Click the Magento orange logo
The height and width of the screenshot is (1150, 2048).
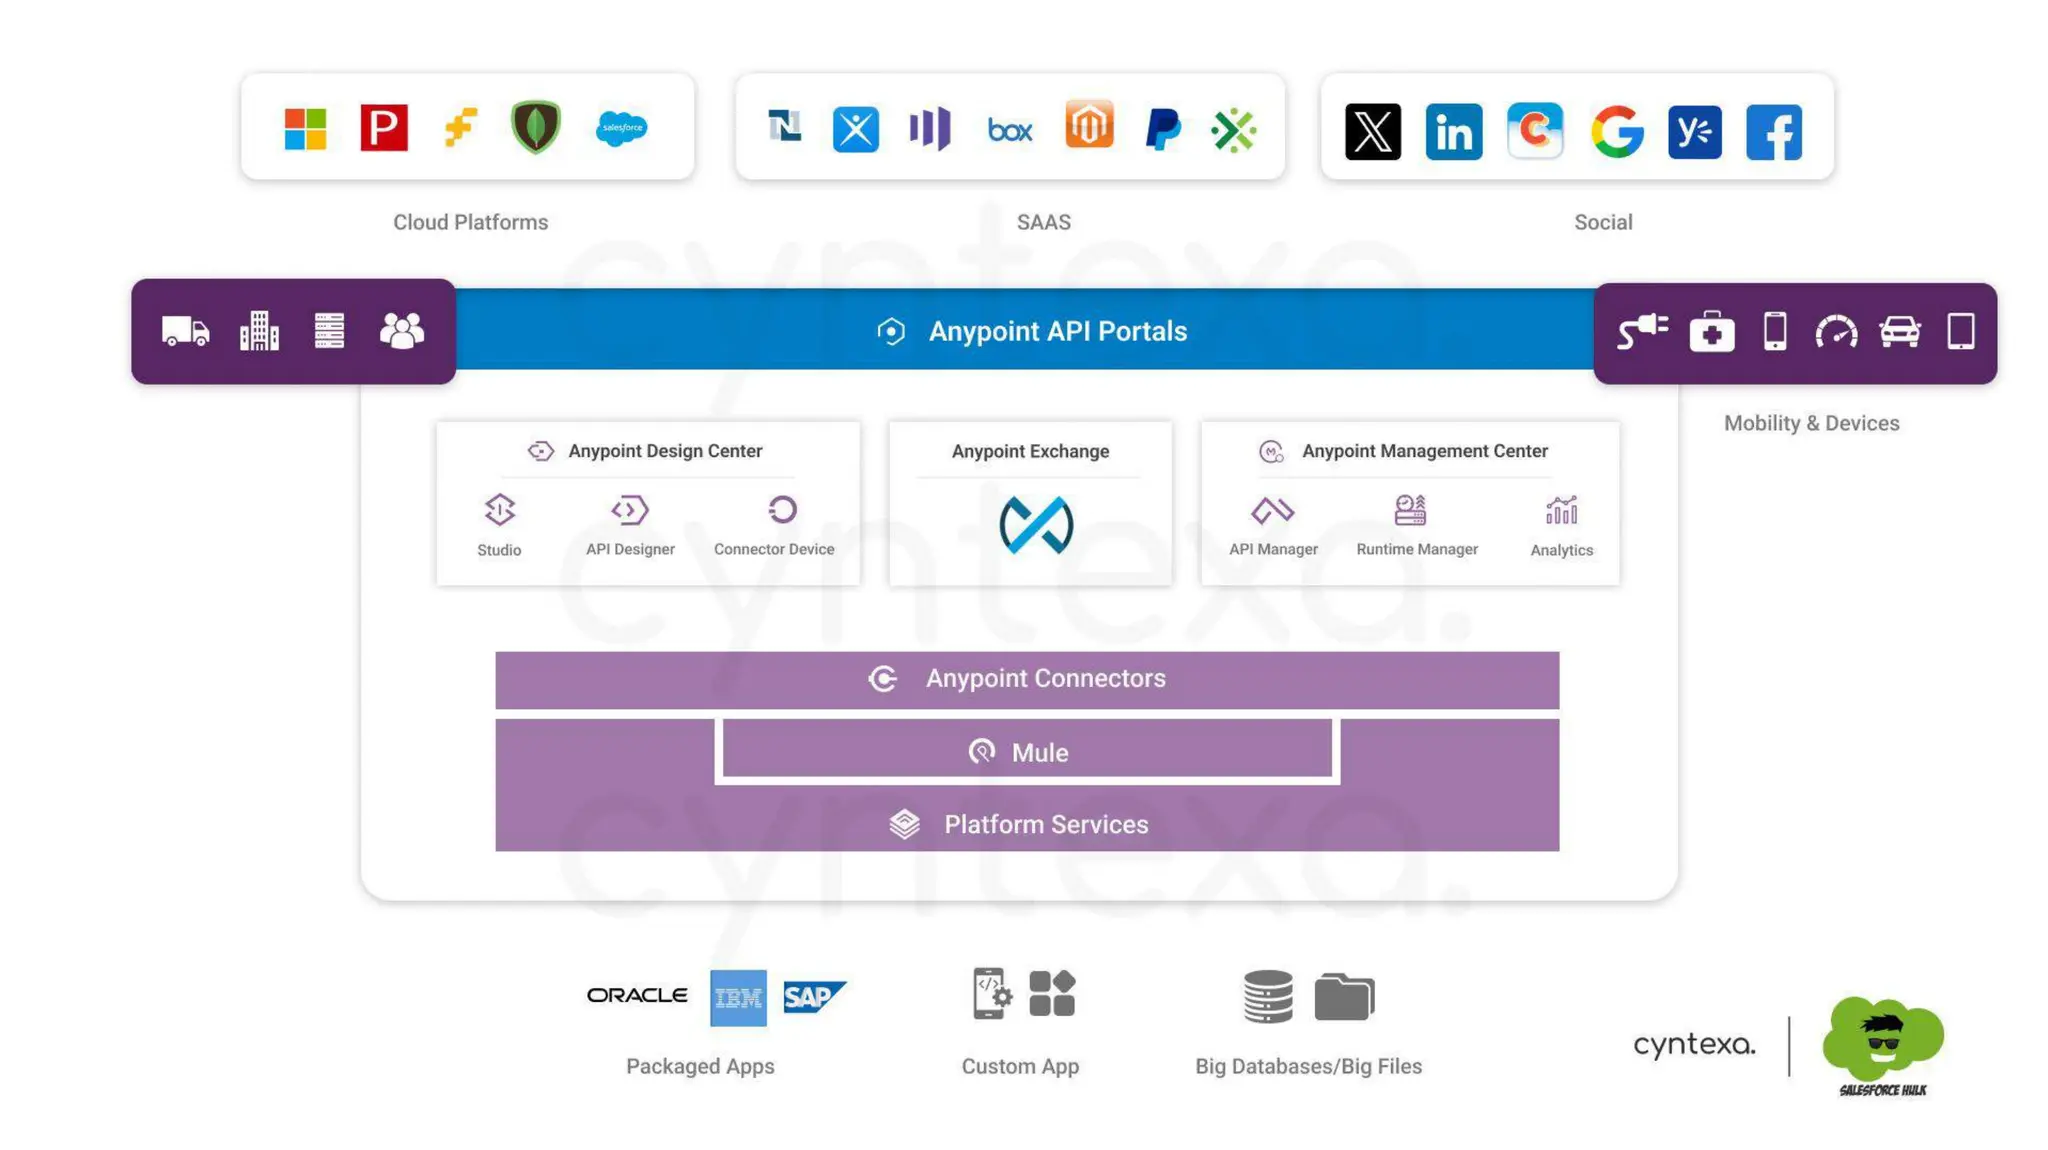1089,125
